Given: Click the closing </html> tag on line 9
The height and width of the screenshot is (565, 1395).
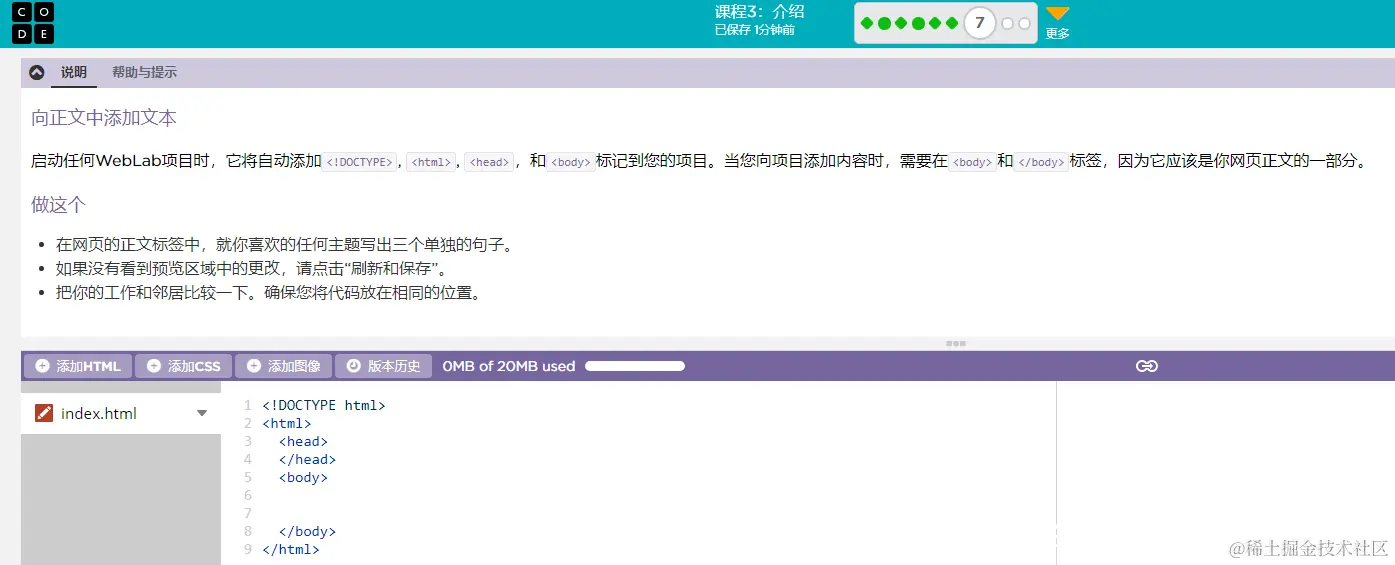Looking at the screenshot, I should coord(290,549).
